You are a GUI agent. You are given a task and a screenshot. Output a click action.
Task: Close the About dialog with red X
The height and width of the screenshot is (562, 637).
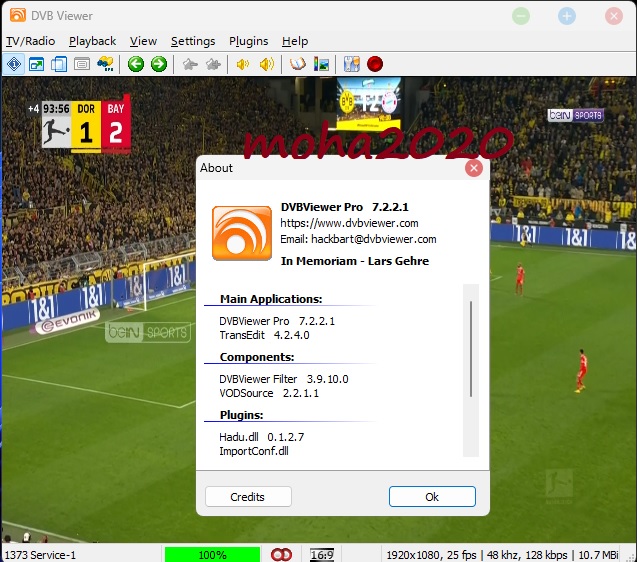[474, 168]
